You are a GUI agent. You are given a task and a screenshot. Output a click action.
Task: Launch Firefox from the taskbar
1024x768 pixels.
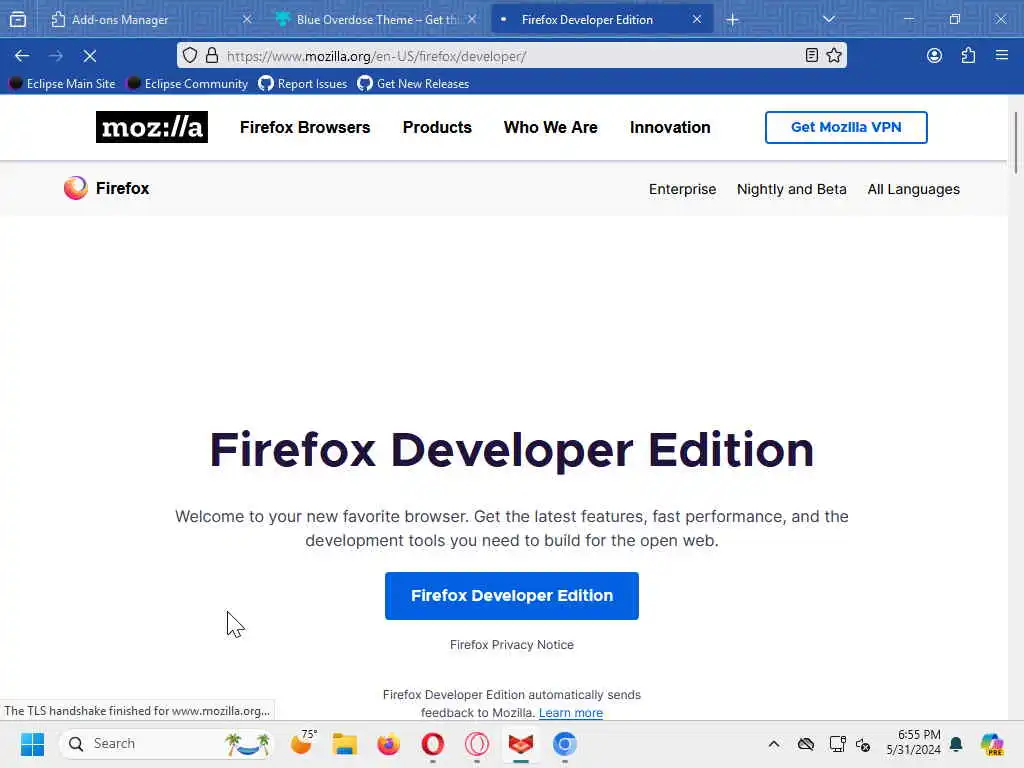coord(389,744)
